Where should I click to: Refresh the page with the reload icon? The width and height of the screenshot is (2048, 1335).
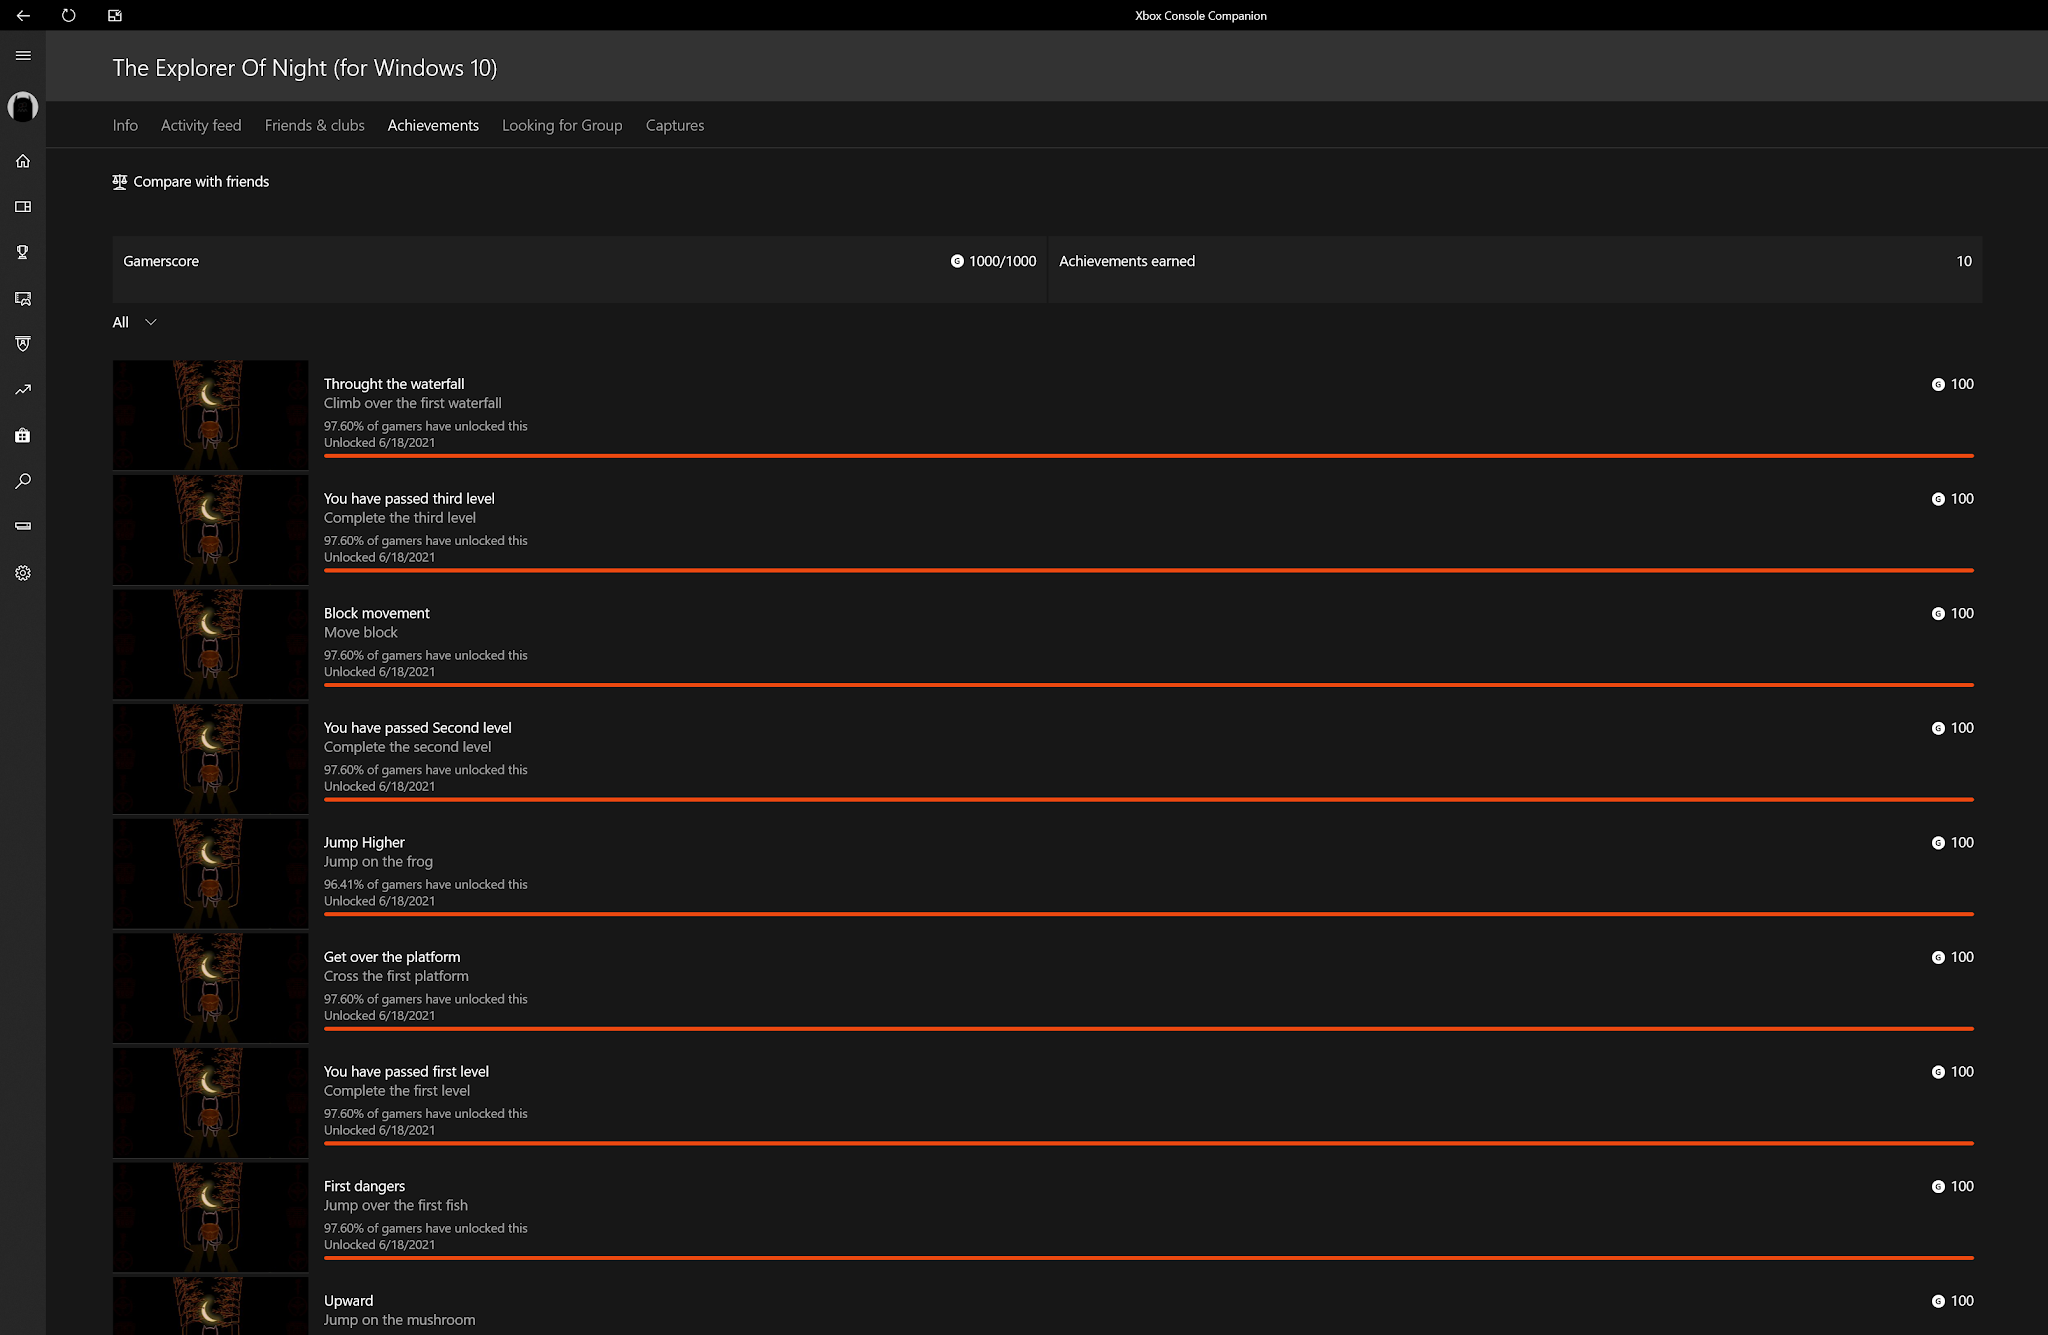(68, 16)
